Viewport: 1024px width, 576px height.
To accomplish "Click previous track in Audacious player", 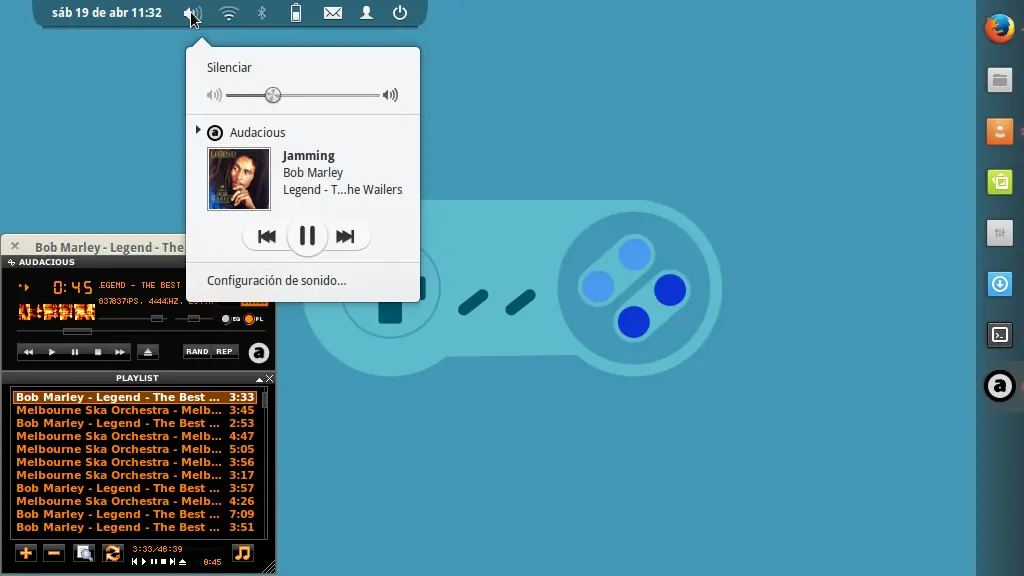I will (x=28, y=352).
